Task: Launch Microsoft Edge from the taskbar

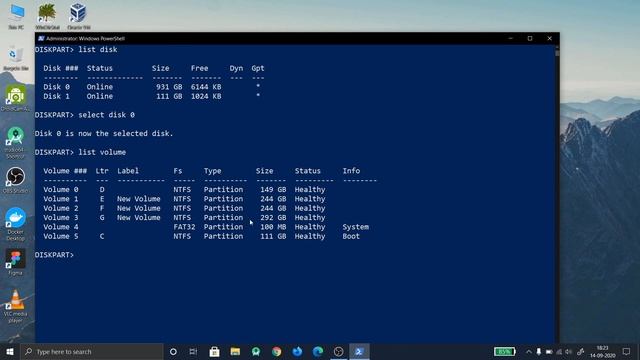Action: (318, 351)
